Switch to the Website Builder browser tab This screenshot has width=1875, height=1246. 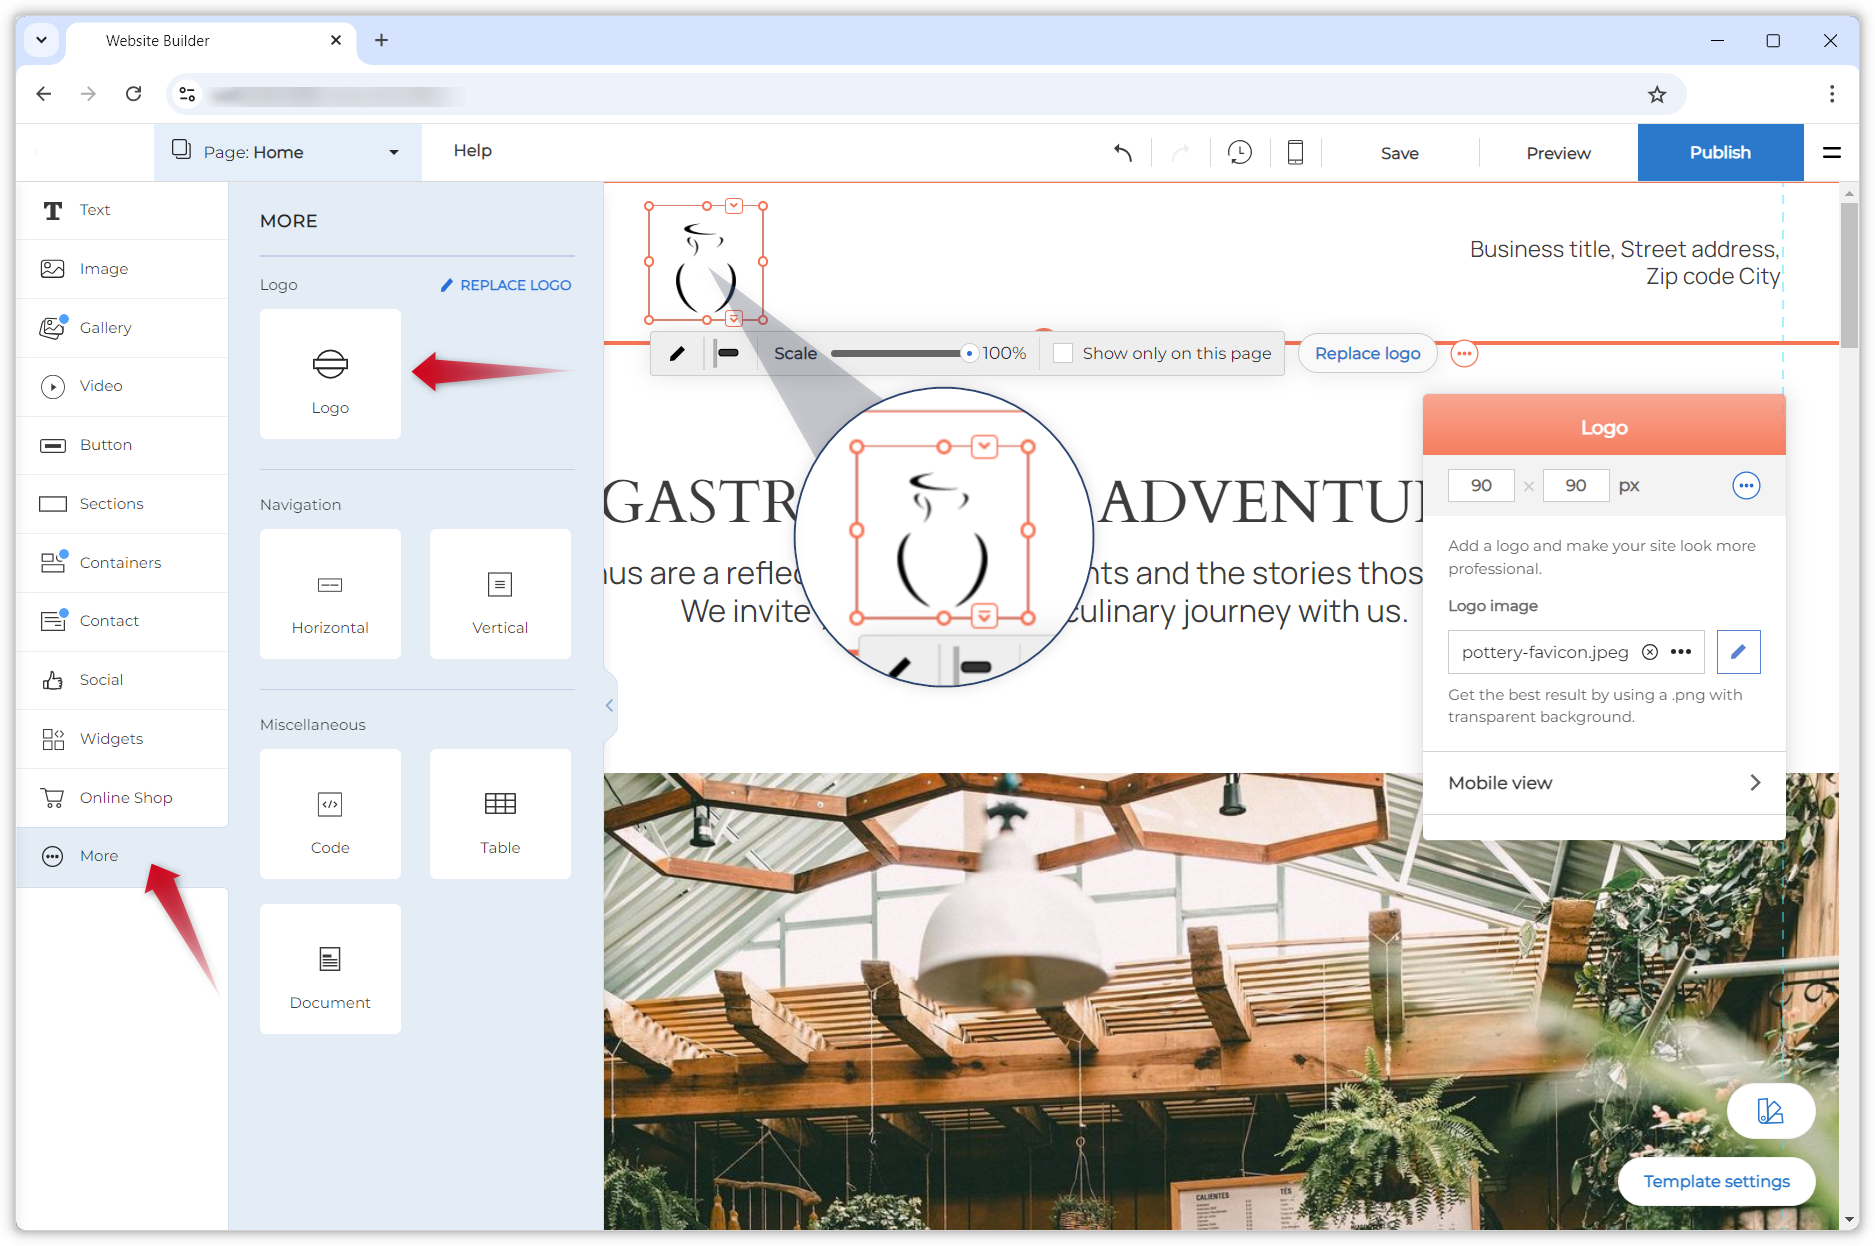158,40
